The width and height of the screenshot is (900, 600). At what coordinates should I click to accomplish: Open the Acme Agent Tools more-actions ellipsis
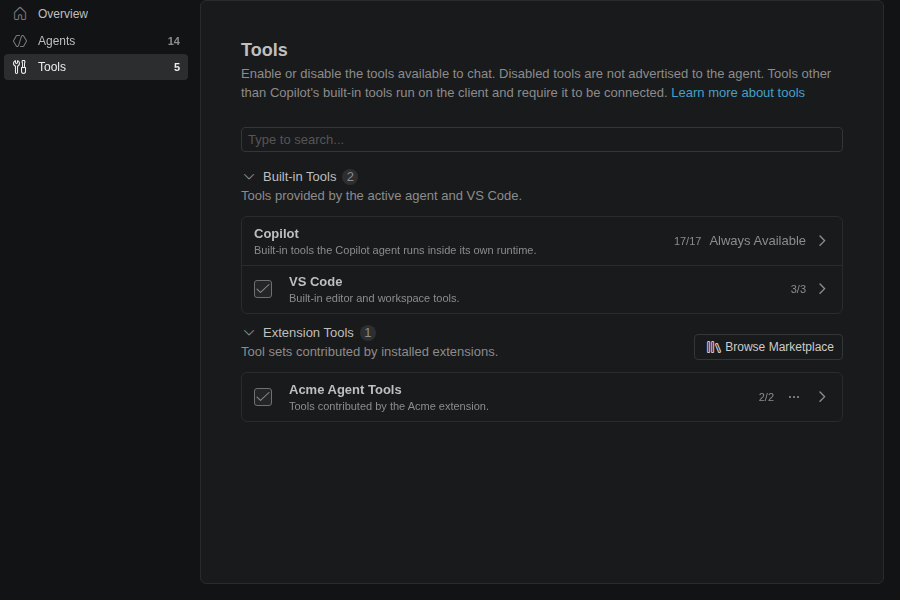(794, 397)
